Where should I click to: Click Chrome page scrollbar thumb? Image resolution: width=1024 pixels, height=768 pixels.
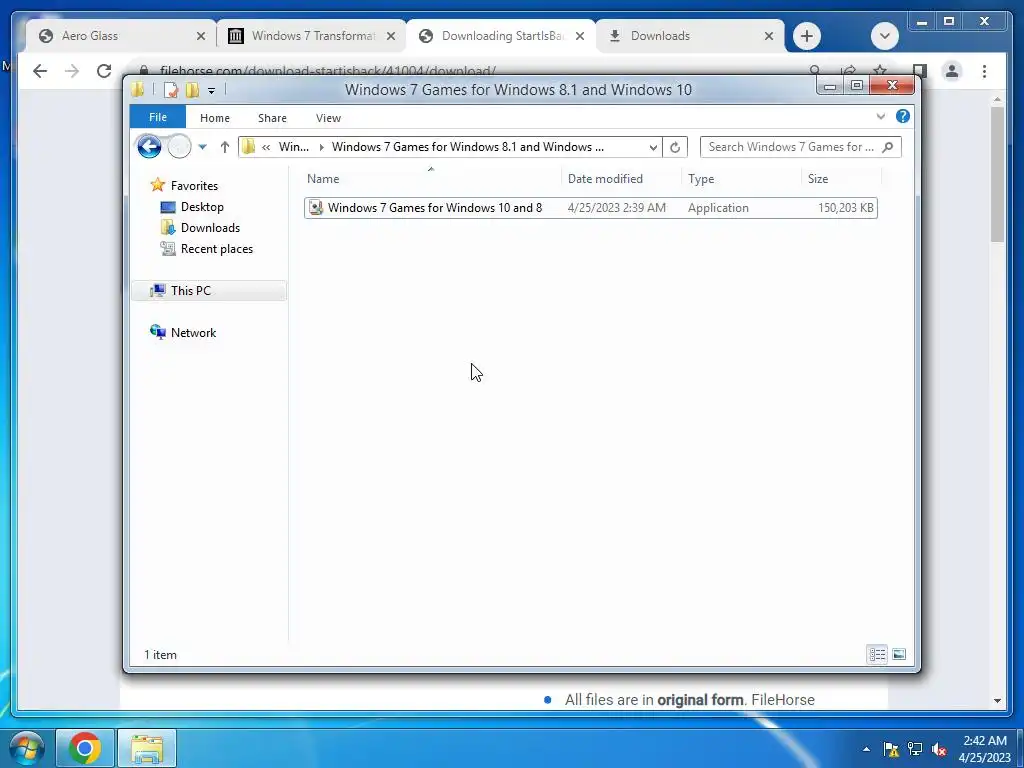click(997, 174)
